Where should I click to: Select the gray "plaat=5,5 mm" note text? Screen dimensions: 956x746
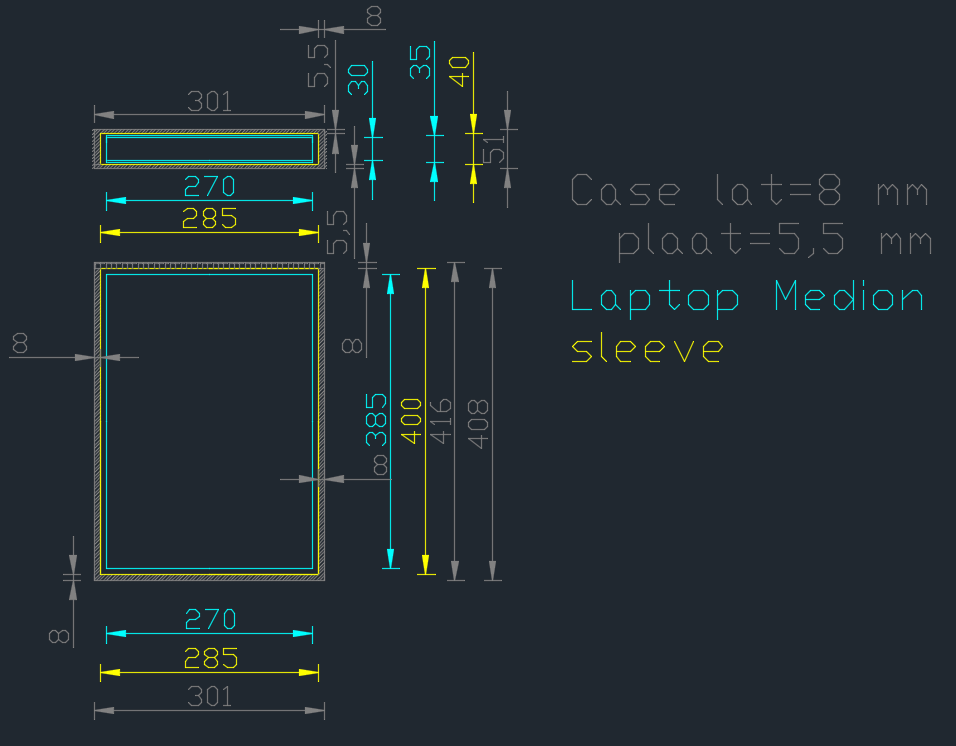(x=774, y=241)
